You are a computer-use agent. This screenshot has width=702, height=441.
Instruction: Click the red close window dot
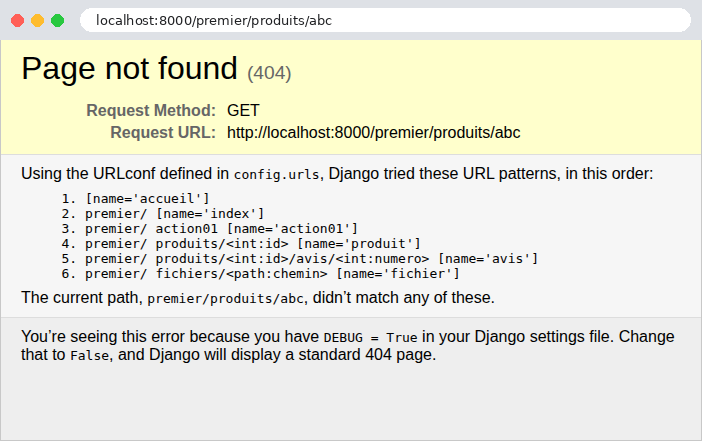pos(17,21)
